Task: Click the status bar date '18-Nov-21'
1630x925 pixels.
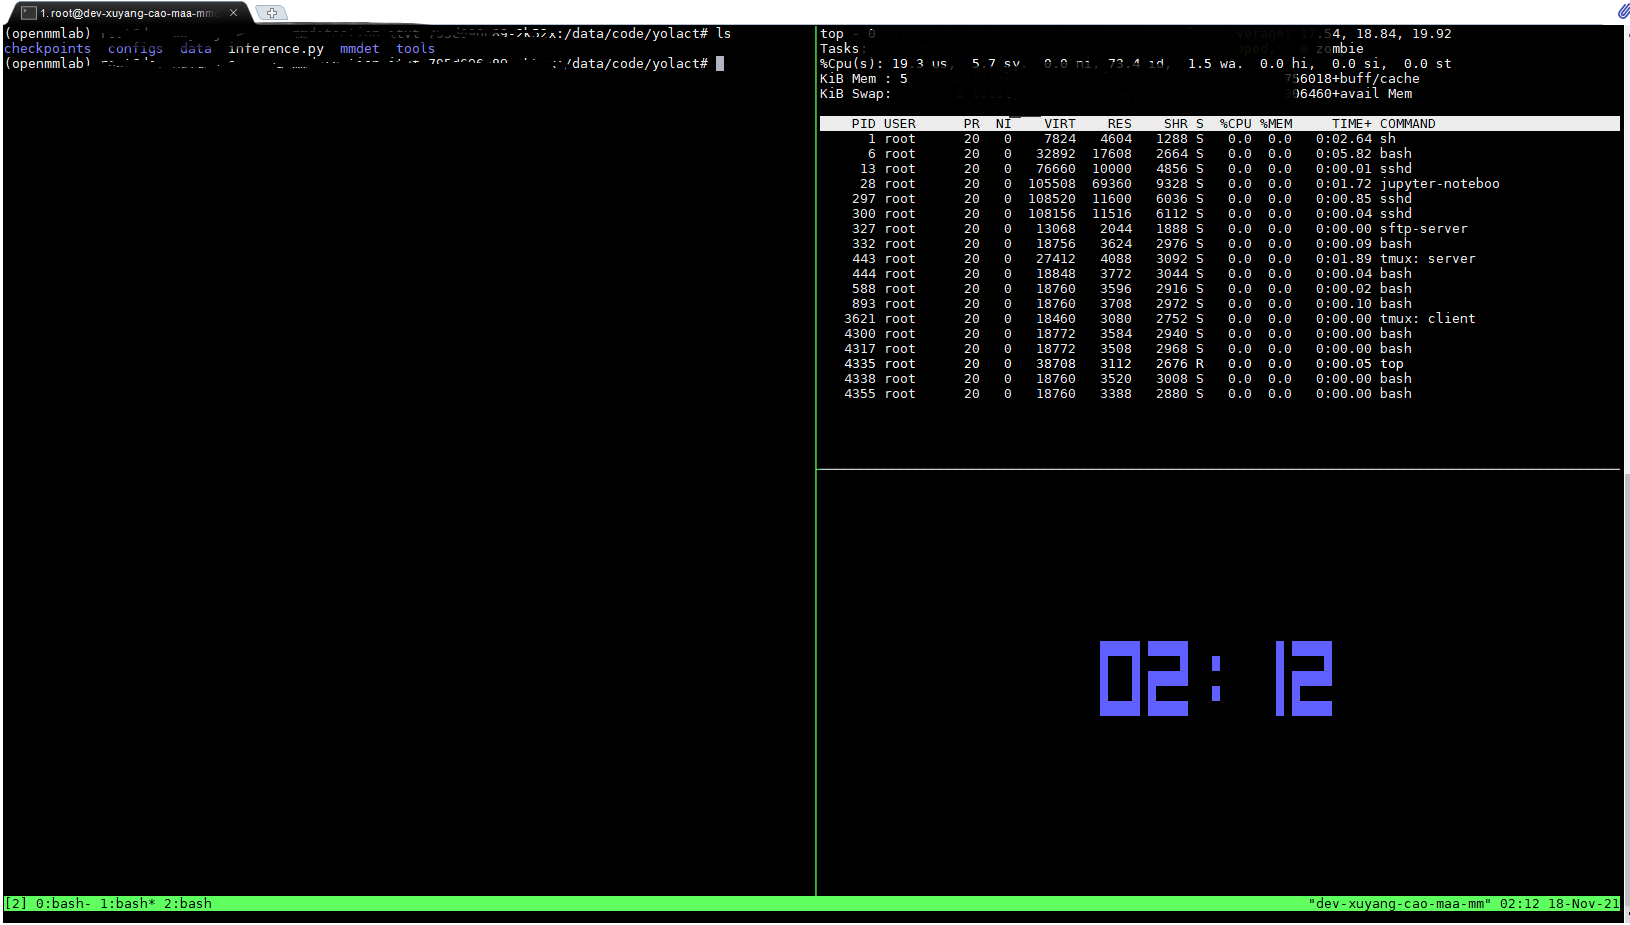Action: pos(1584,904)
